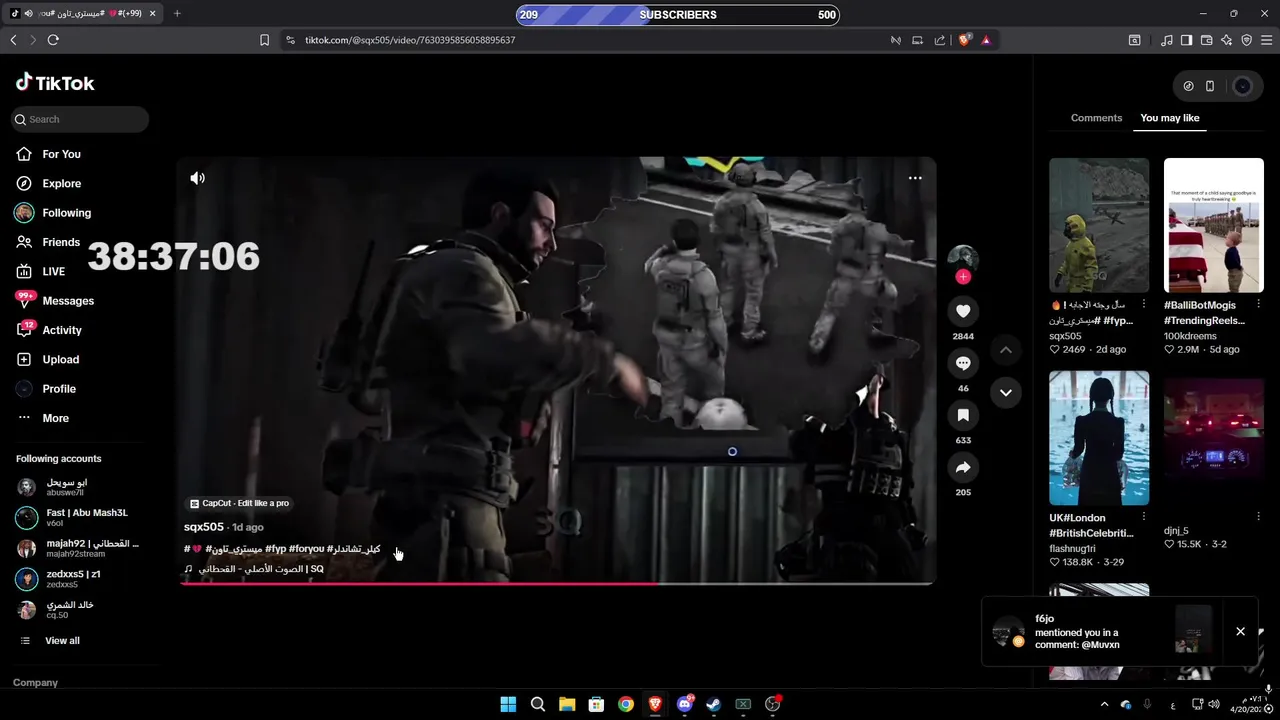Viewport: 1280px width, 720px height.
Task: Open Steam from the taskbar
Action: [x=713, y=704]
